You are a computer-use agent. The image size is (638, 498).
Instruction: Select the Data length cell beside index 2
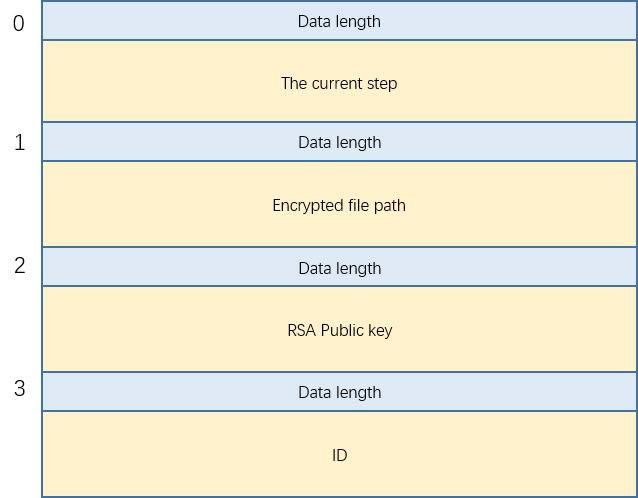(339, 268)
